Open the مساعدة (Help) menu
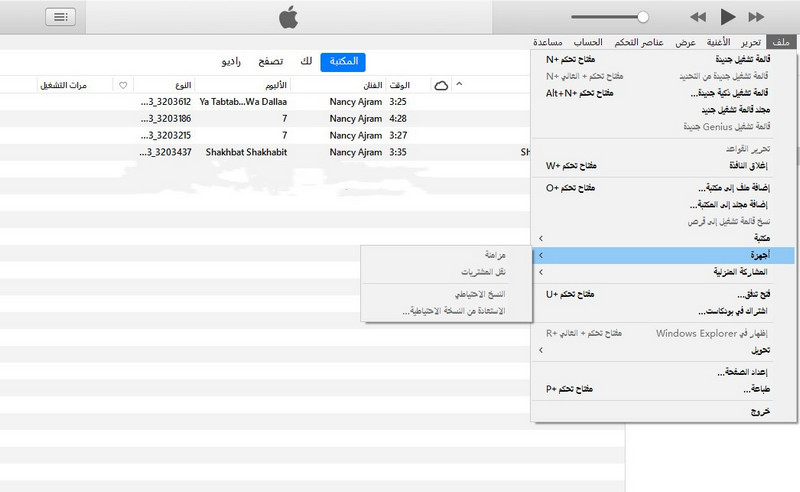This screenshot has width=800, height=492. (547, 42)
